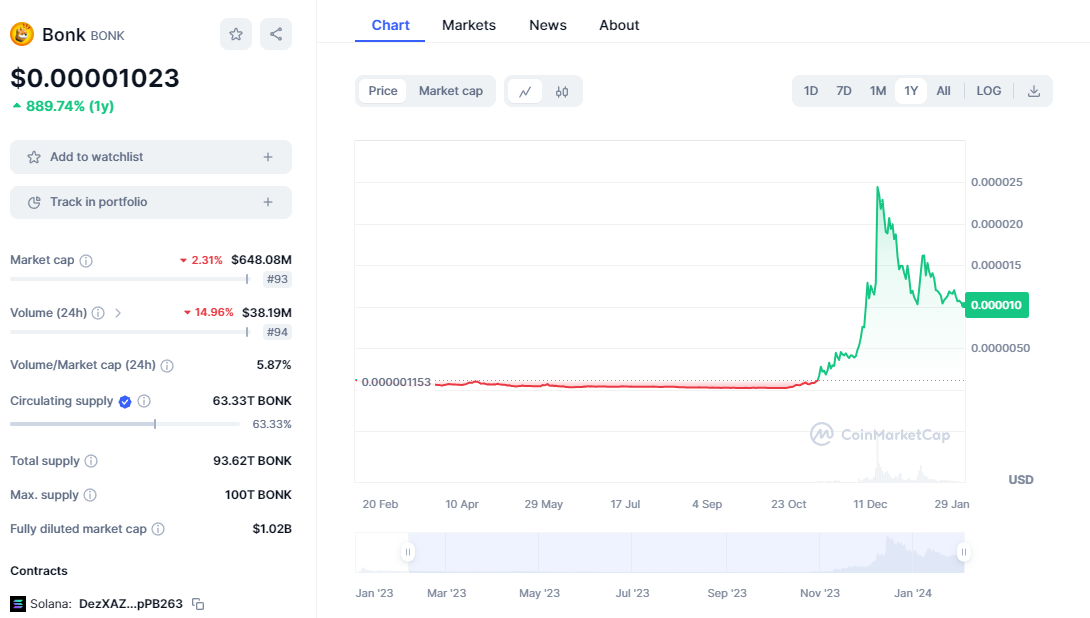The width and height of the screenshot is (1090, 618).
Task: Click the Nov '23 range label
Action: [x=820, y=593]
